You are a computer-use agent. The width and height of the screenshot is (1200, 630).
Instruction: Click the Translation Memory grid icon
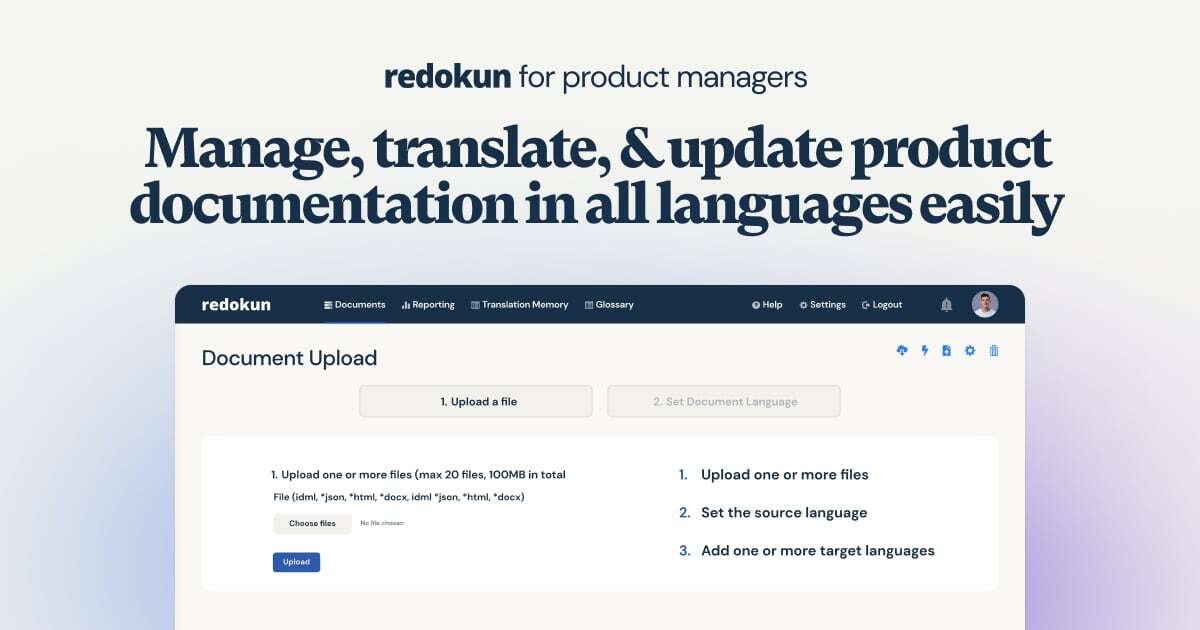point(474,305)
